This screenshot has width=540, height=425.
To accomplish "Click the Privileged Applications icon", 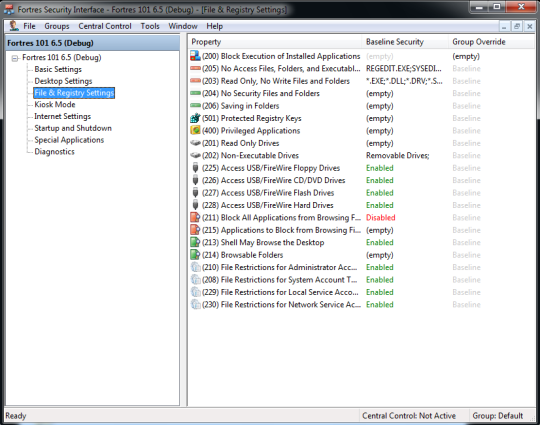I will pos(195,131).
